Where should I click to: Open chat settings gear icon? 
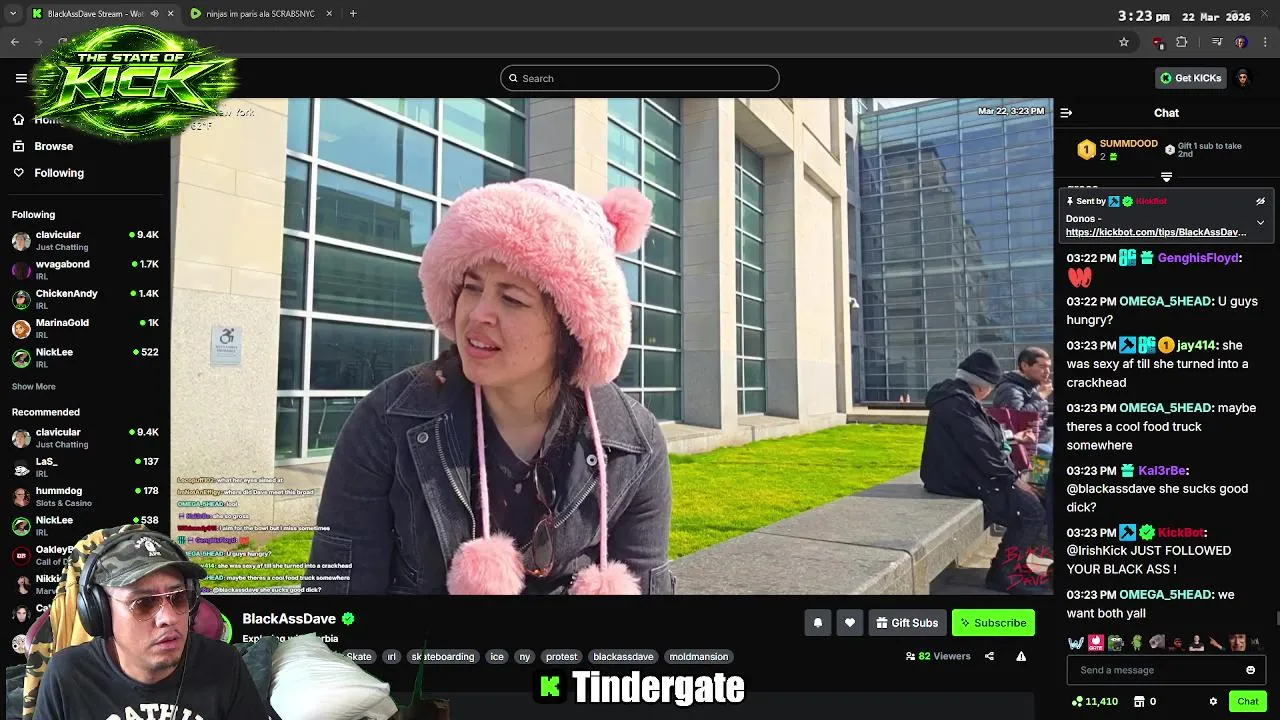(x=1213, y=701)
